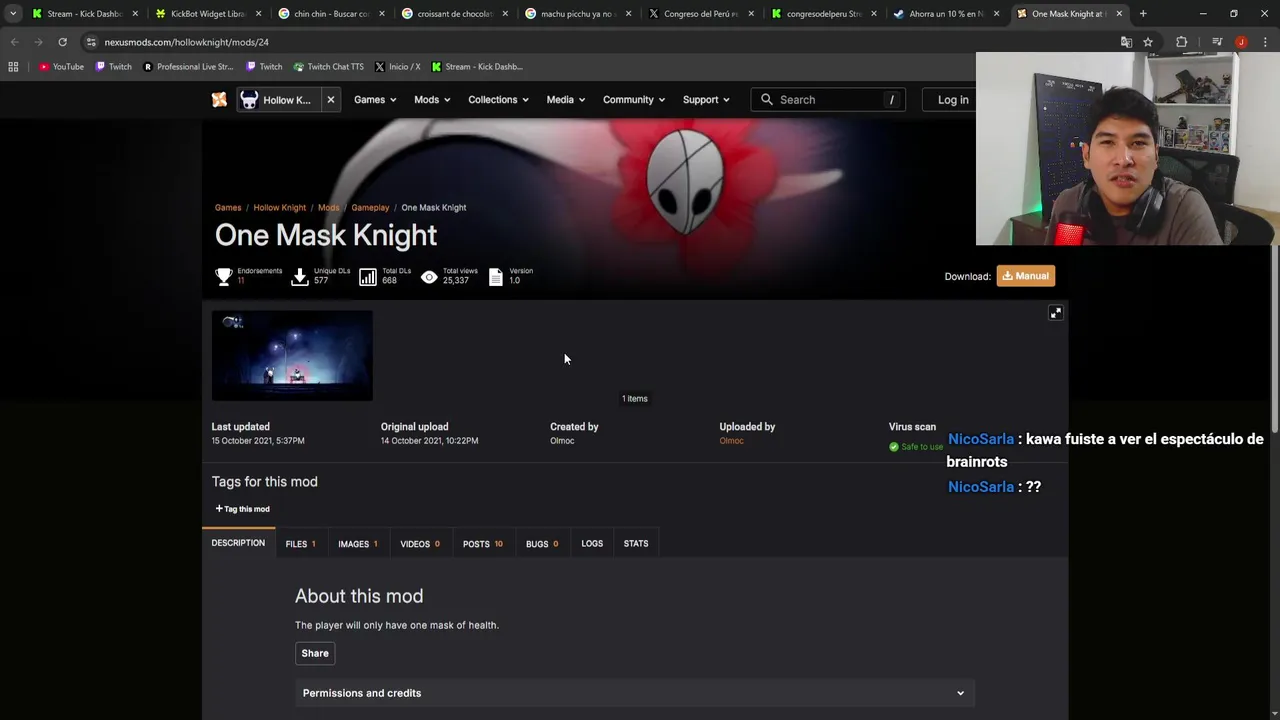This screenshot has width=1280, height=720.
Task: Open Professional Live Str... bookmark
Action: [188, 67]
